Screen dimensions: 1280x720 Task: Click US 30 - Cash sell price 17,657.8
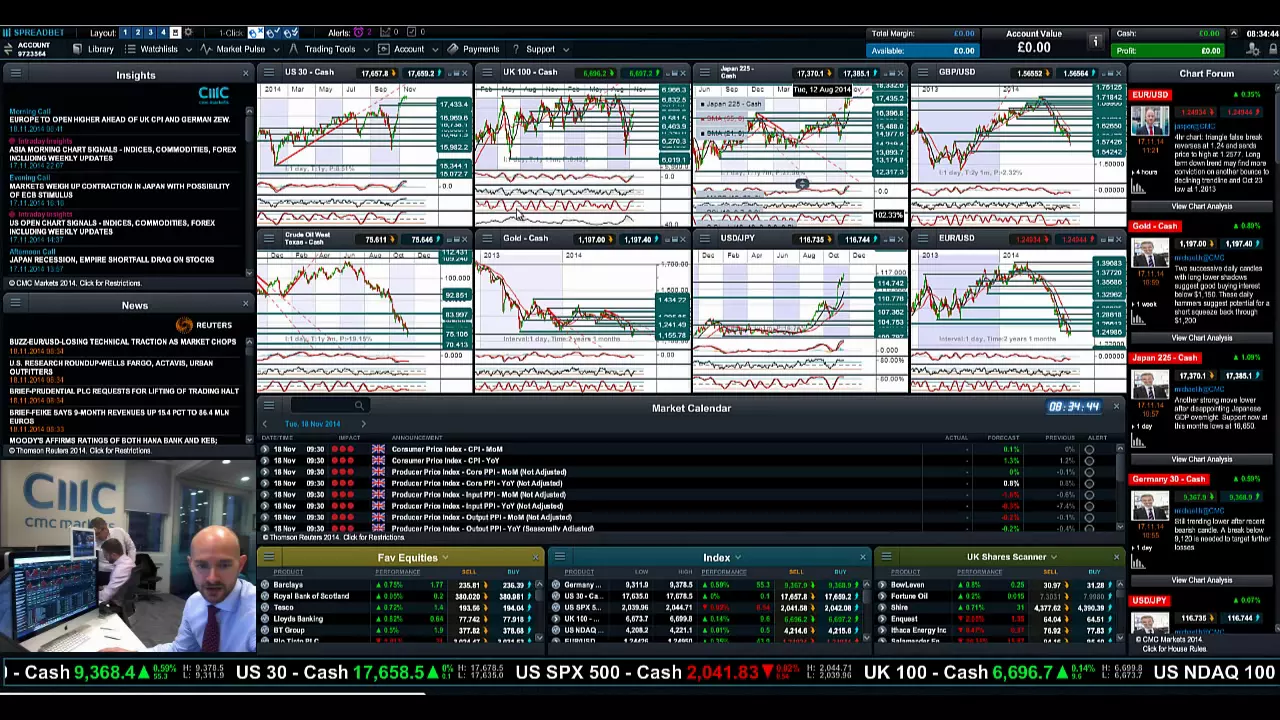pyautogui.click(x=375, y=73)
